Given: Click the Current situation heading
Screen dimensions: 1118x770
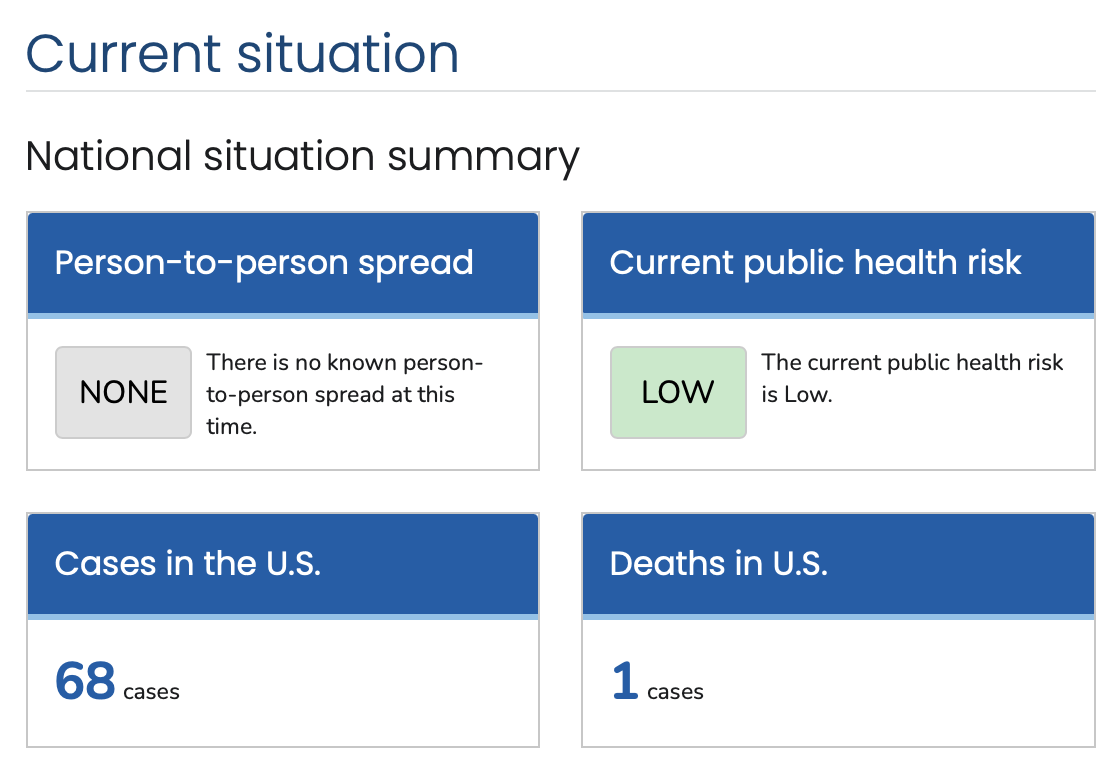Looking at the screenshot, I should point(242,54).
